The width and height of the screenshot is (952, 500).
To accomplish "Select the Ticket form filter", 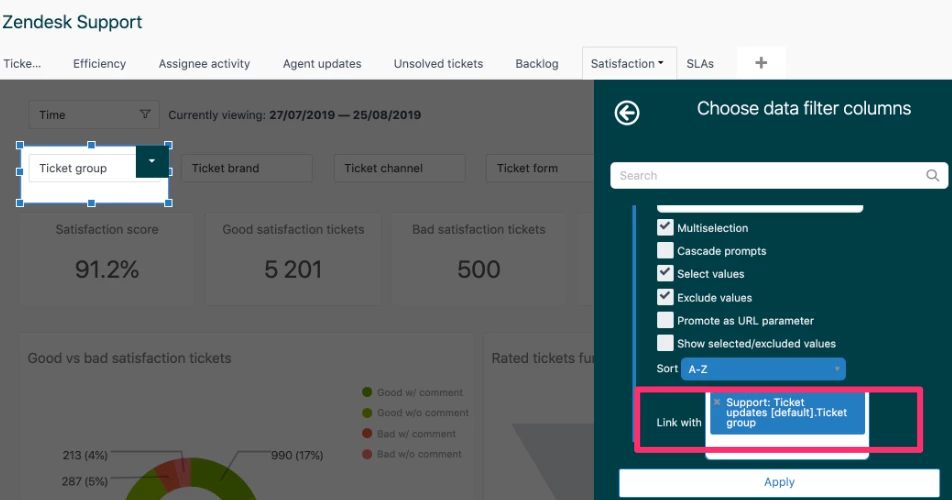I will point(540,168).
